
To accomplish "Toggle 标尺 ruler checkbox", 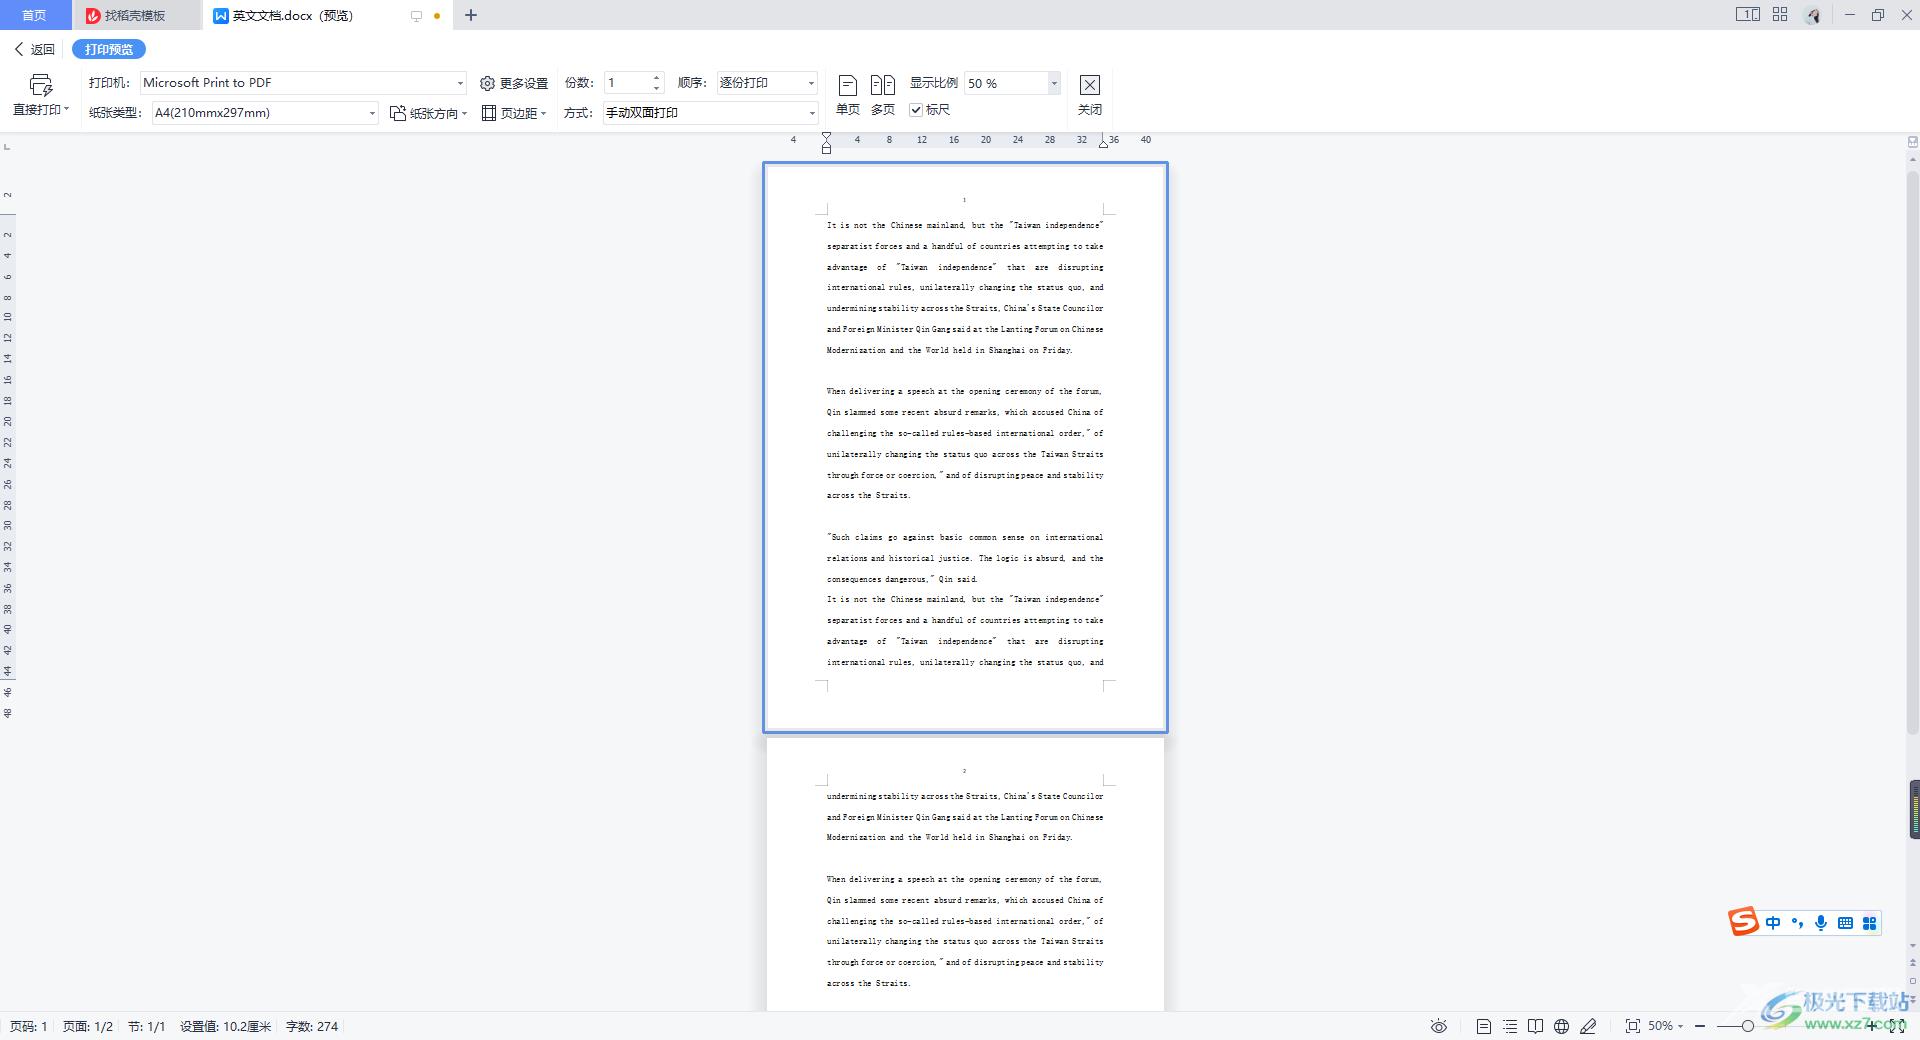I will 915,110.
